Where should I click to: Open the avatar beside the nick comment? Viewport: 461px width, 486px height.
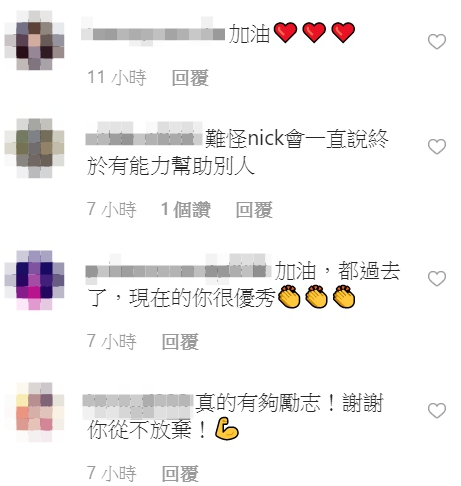(x=34, y=148)
